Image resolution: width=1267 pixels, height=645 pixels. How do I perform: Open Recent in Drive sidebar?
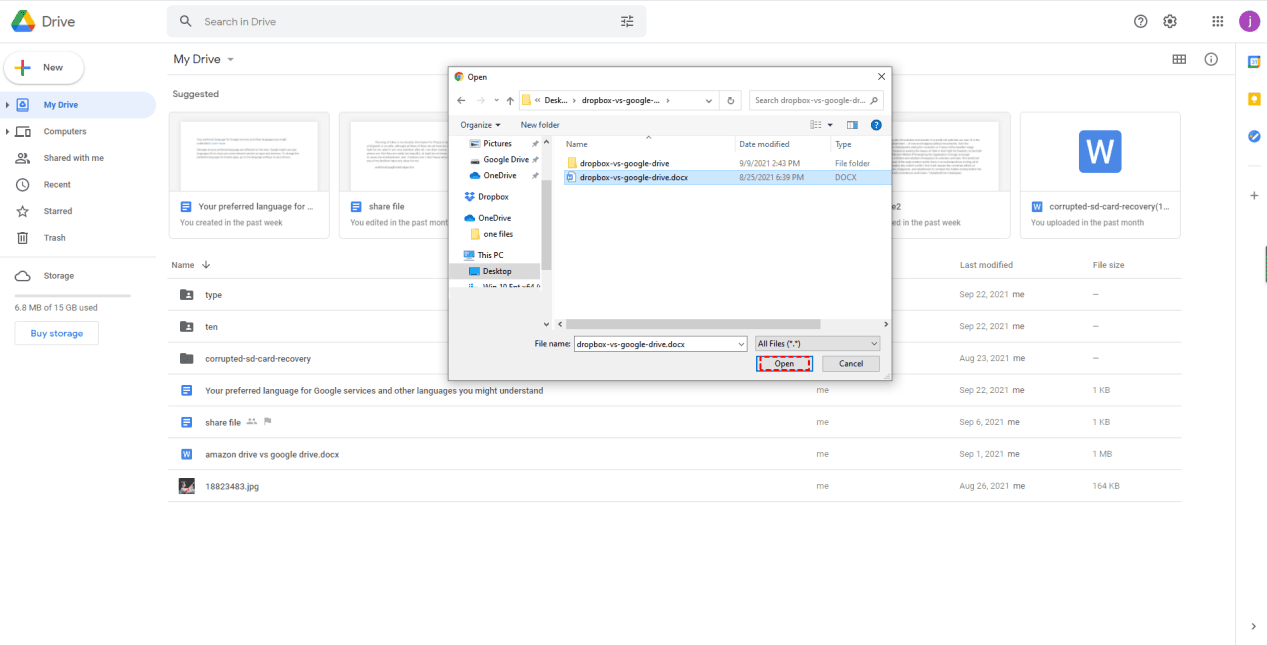57,185
